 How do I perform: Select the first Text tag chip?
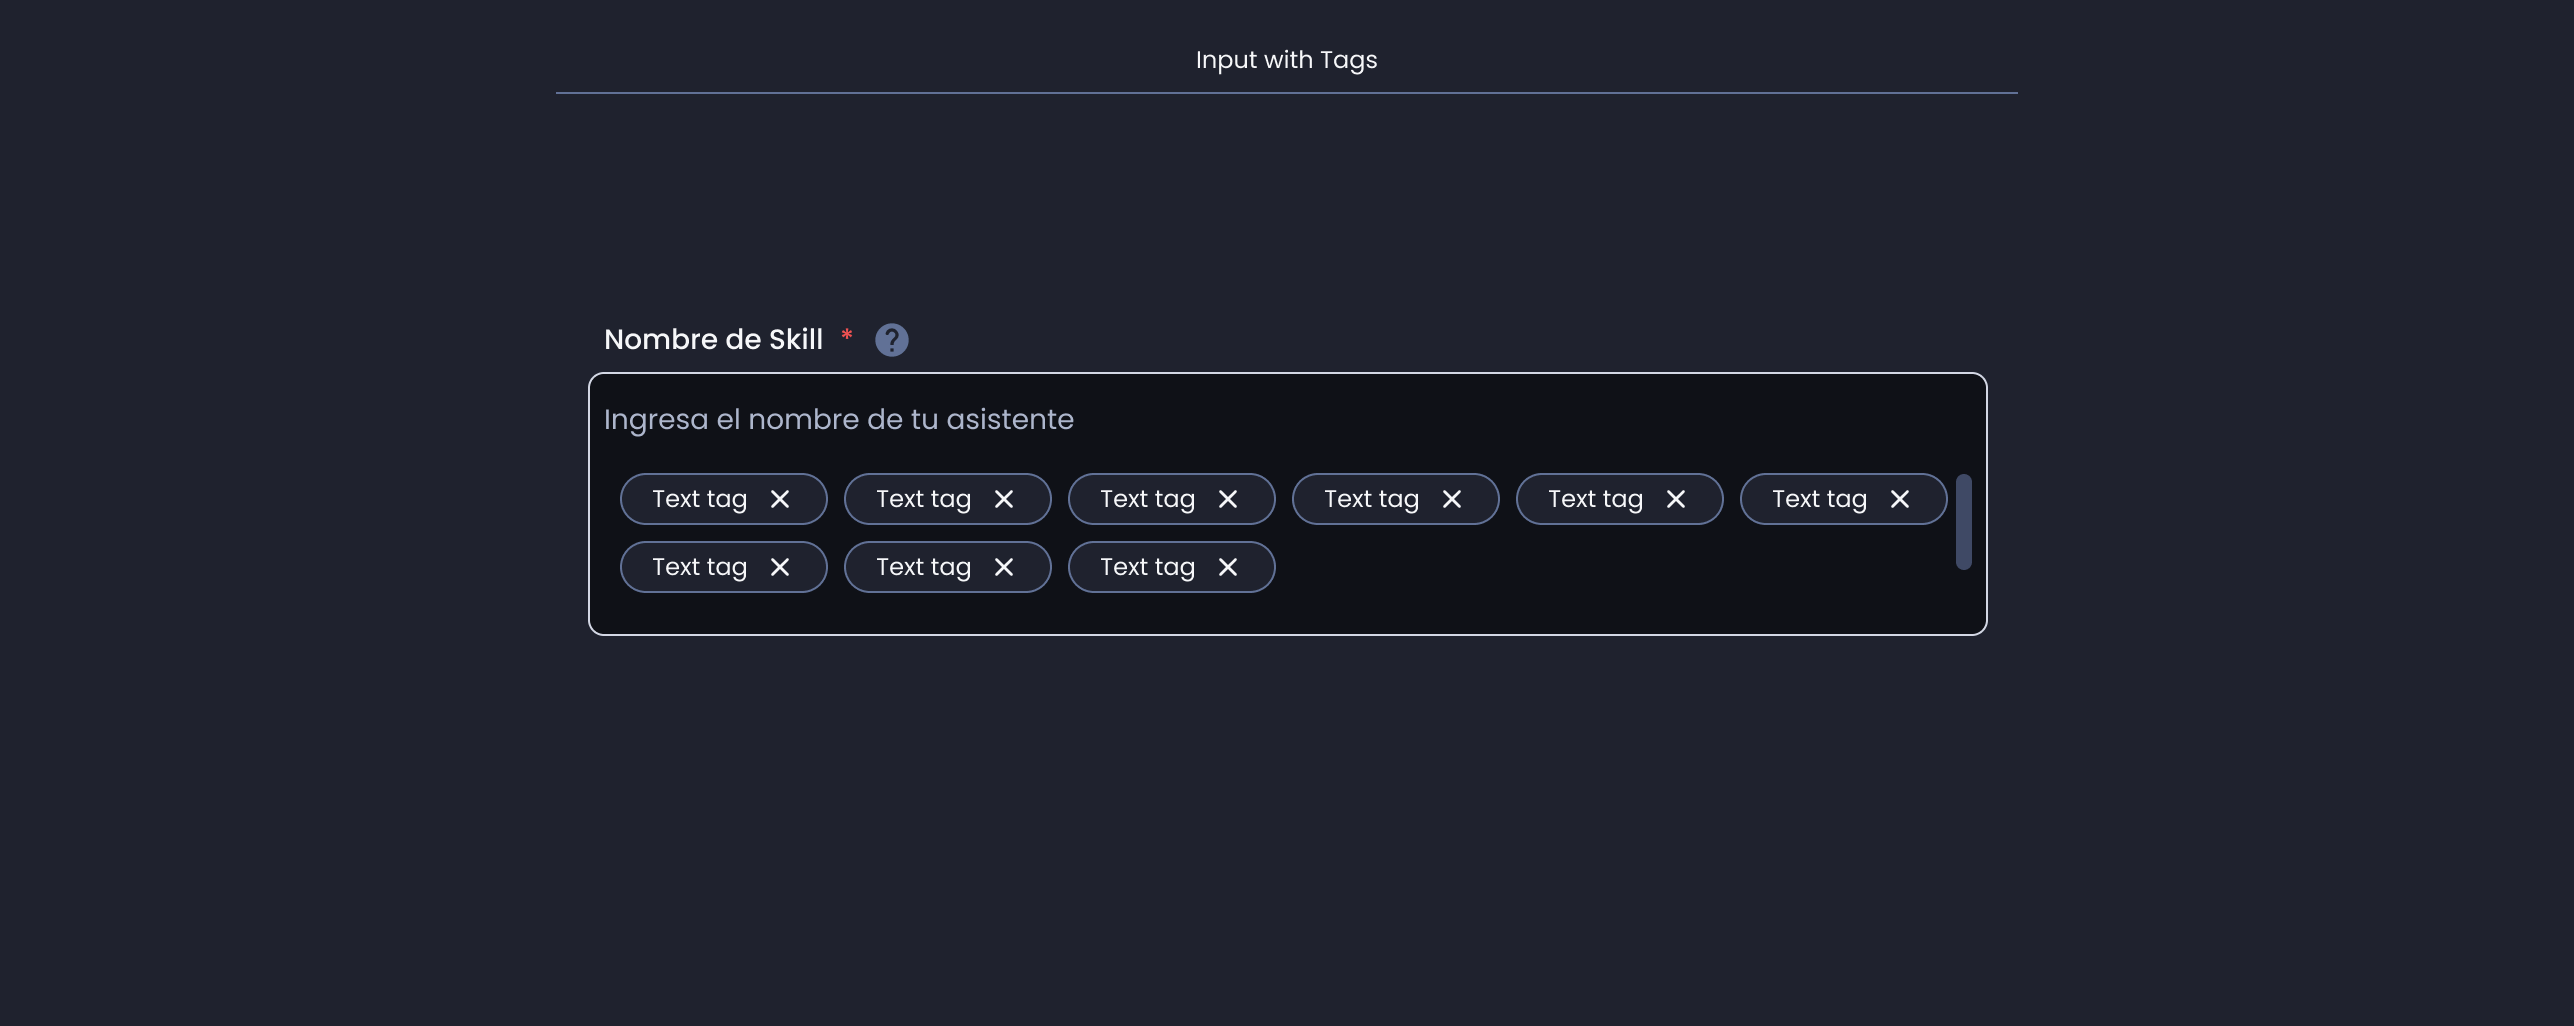coord(700,498)
